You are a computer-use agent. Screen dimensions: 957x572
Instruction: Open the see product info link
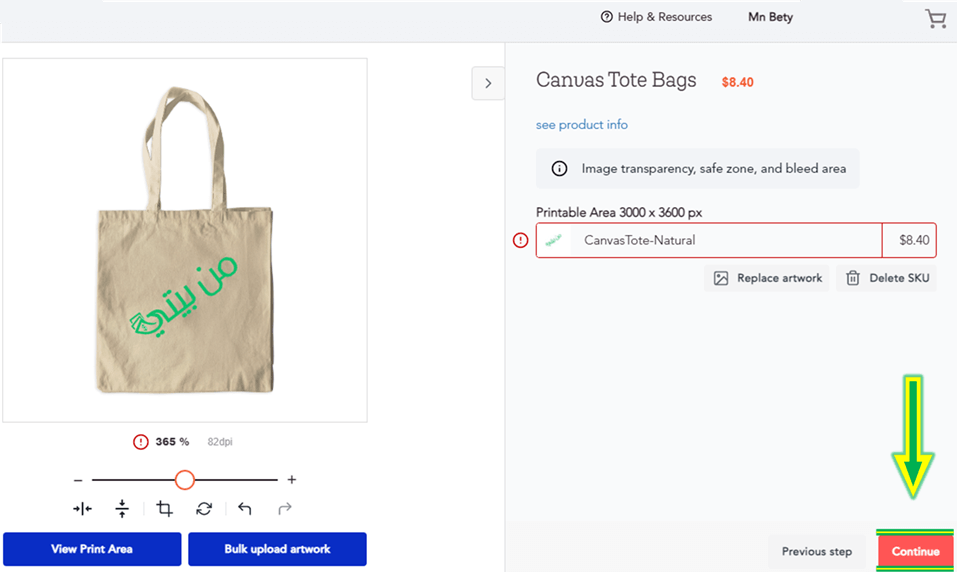(582, 125)
